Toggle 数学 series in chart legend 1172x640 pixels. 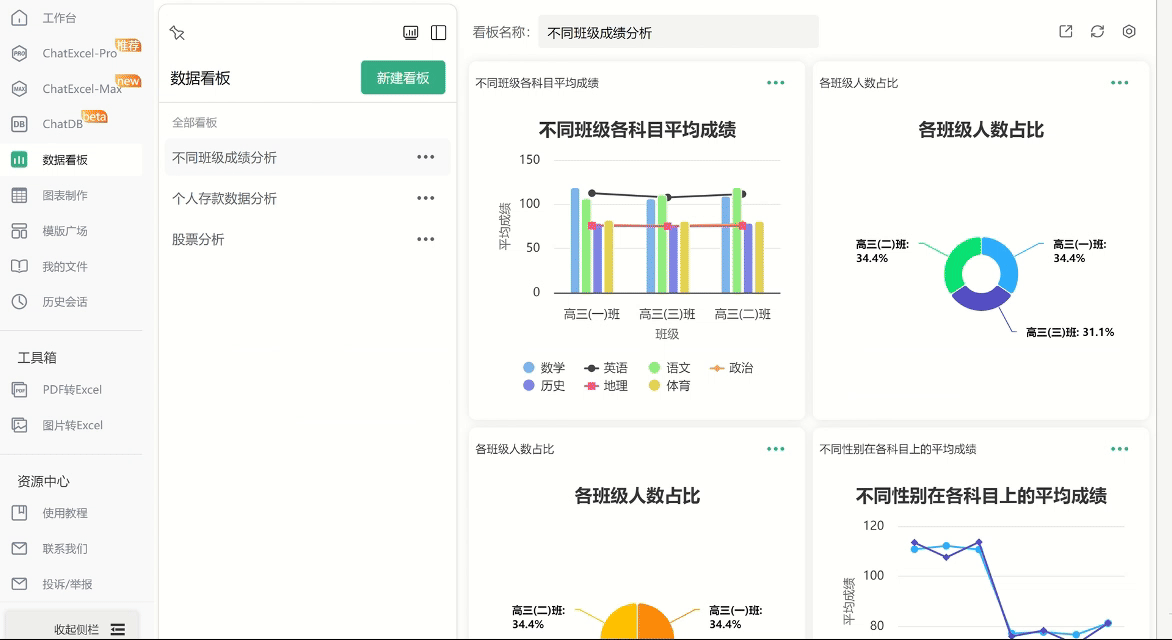click(x=544, y=368)
